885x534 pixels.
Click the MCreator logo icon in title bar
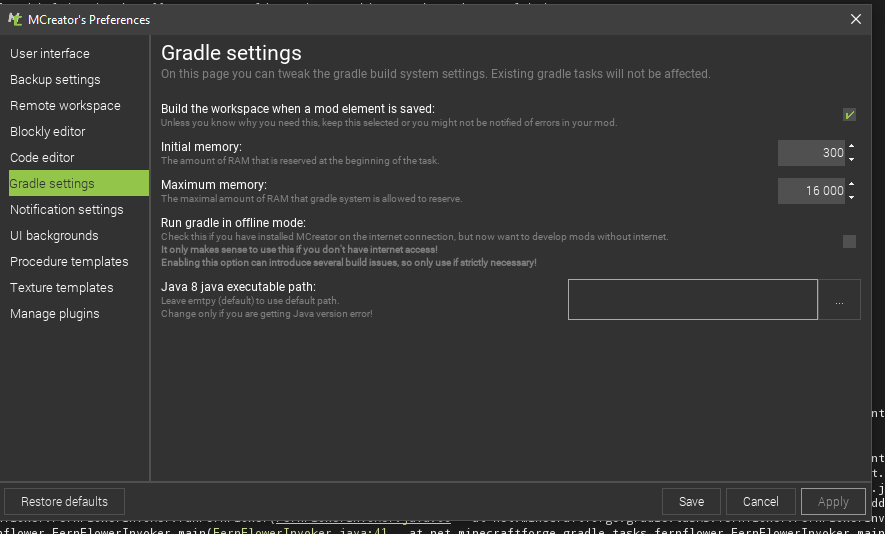pos(15,19)
